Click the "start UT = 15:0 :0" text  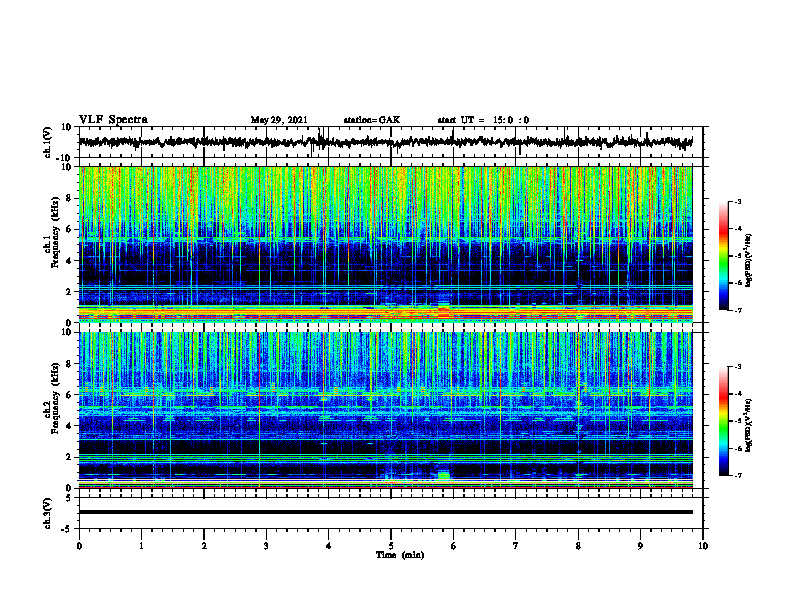point(483,120)
